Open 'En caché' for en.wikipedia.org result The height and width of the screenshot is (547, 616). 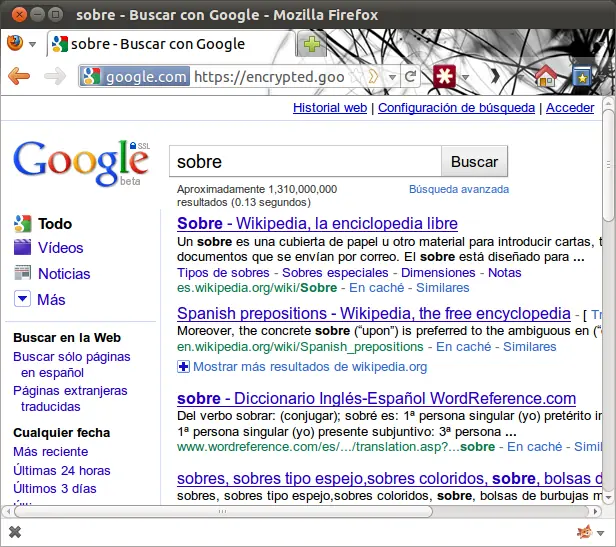click(464, 347)
